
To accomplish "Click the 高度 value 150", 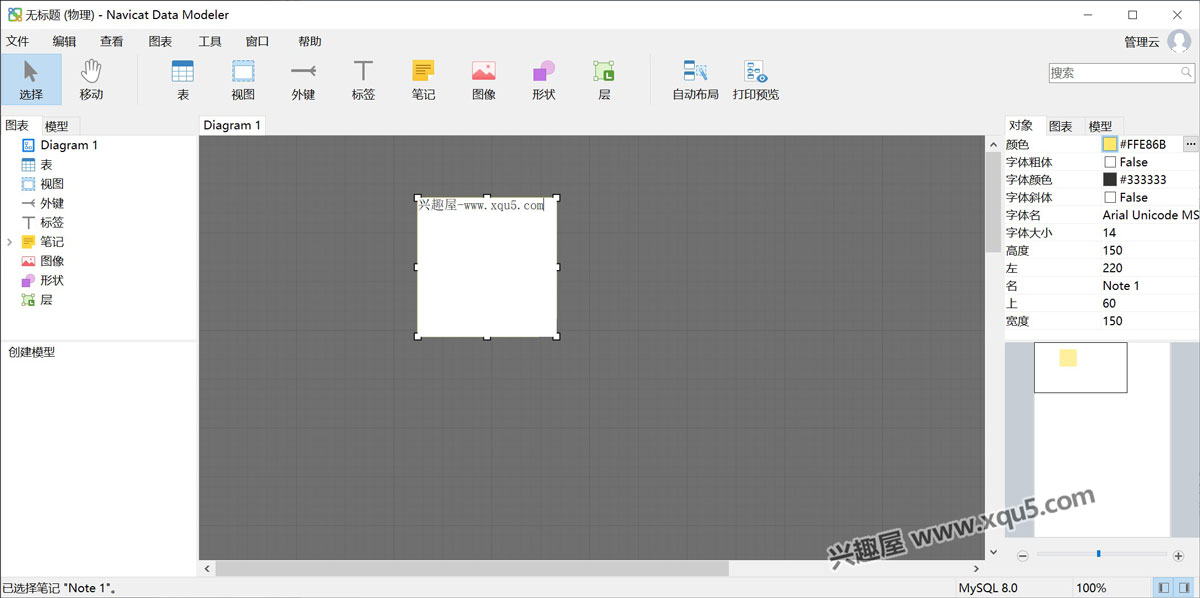I will [1113, 251].
